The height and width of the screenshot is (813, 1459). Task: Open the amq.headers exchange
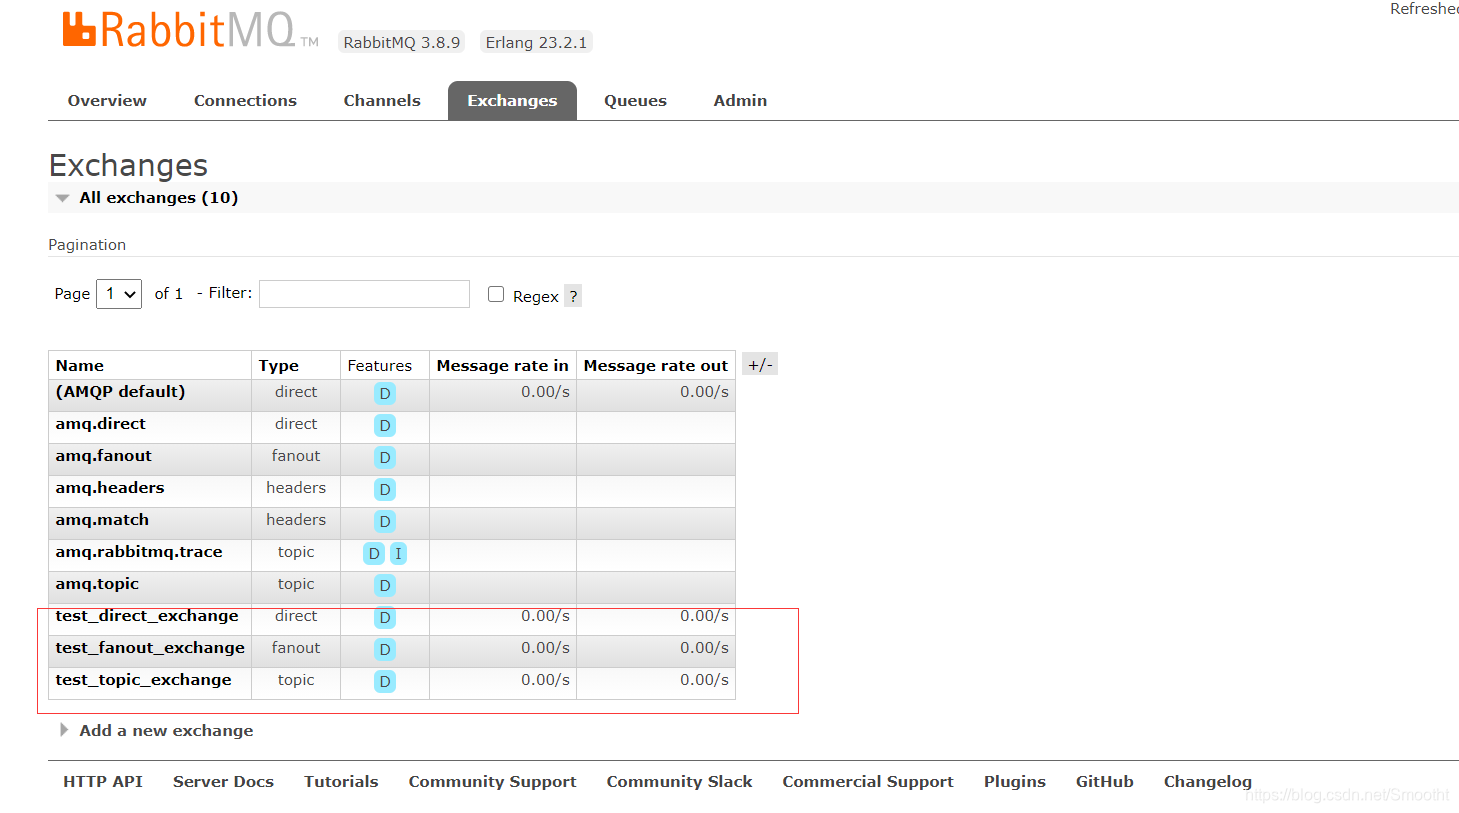[110, 488]
